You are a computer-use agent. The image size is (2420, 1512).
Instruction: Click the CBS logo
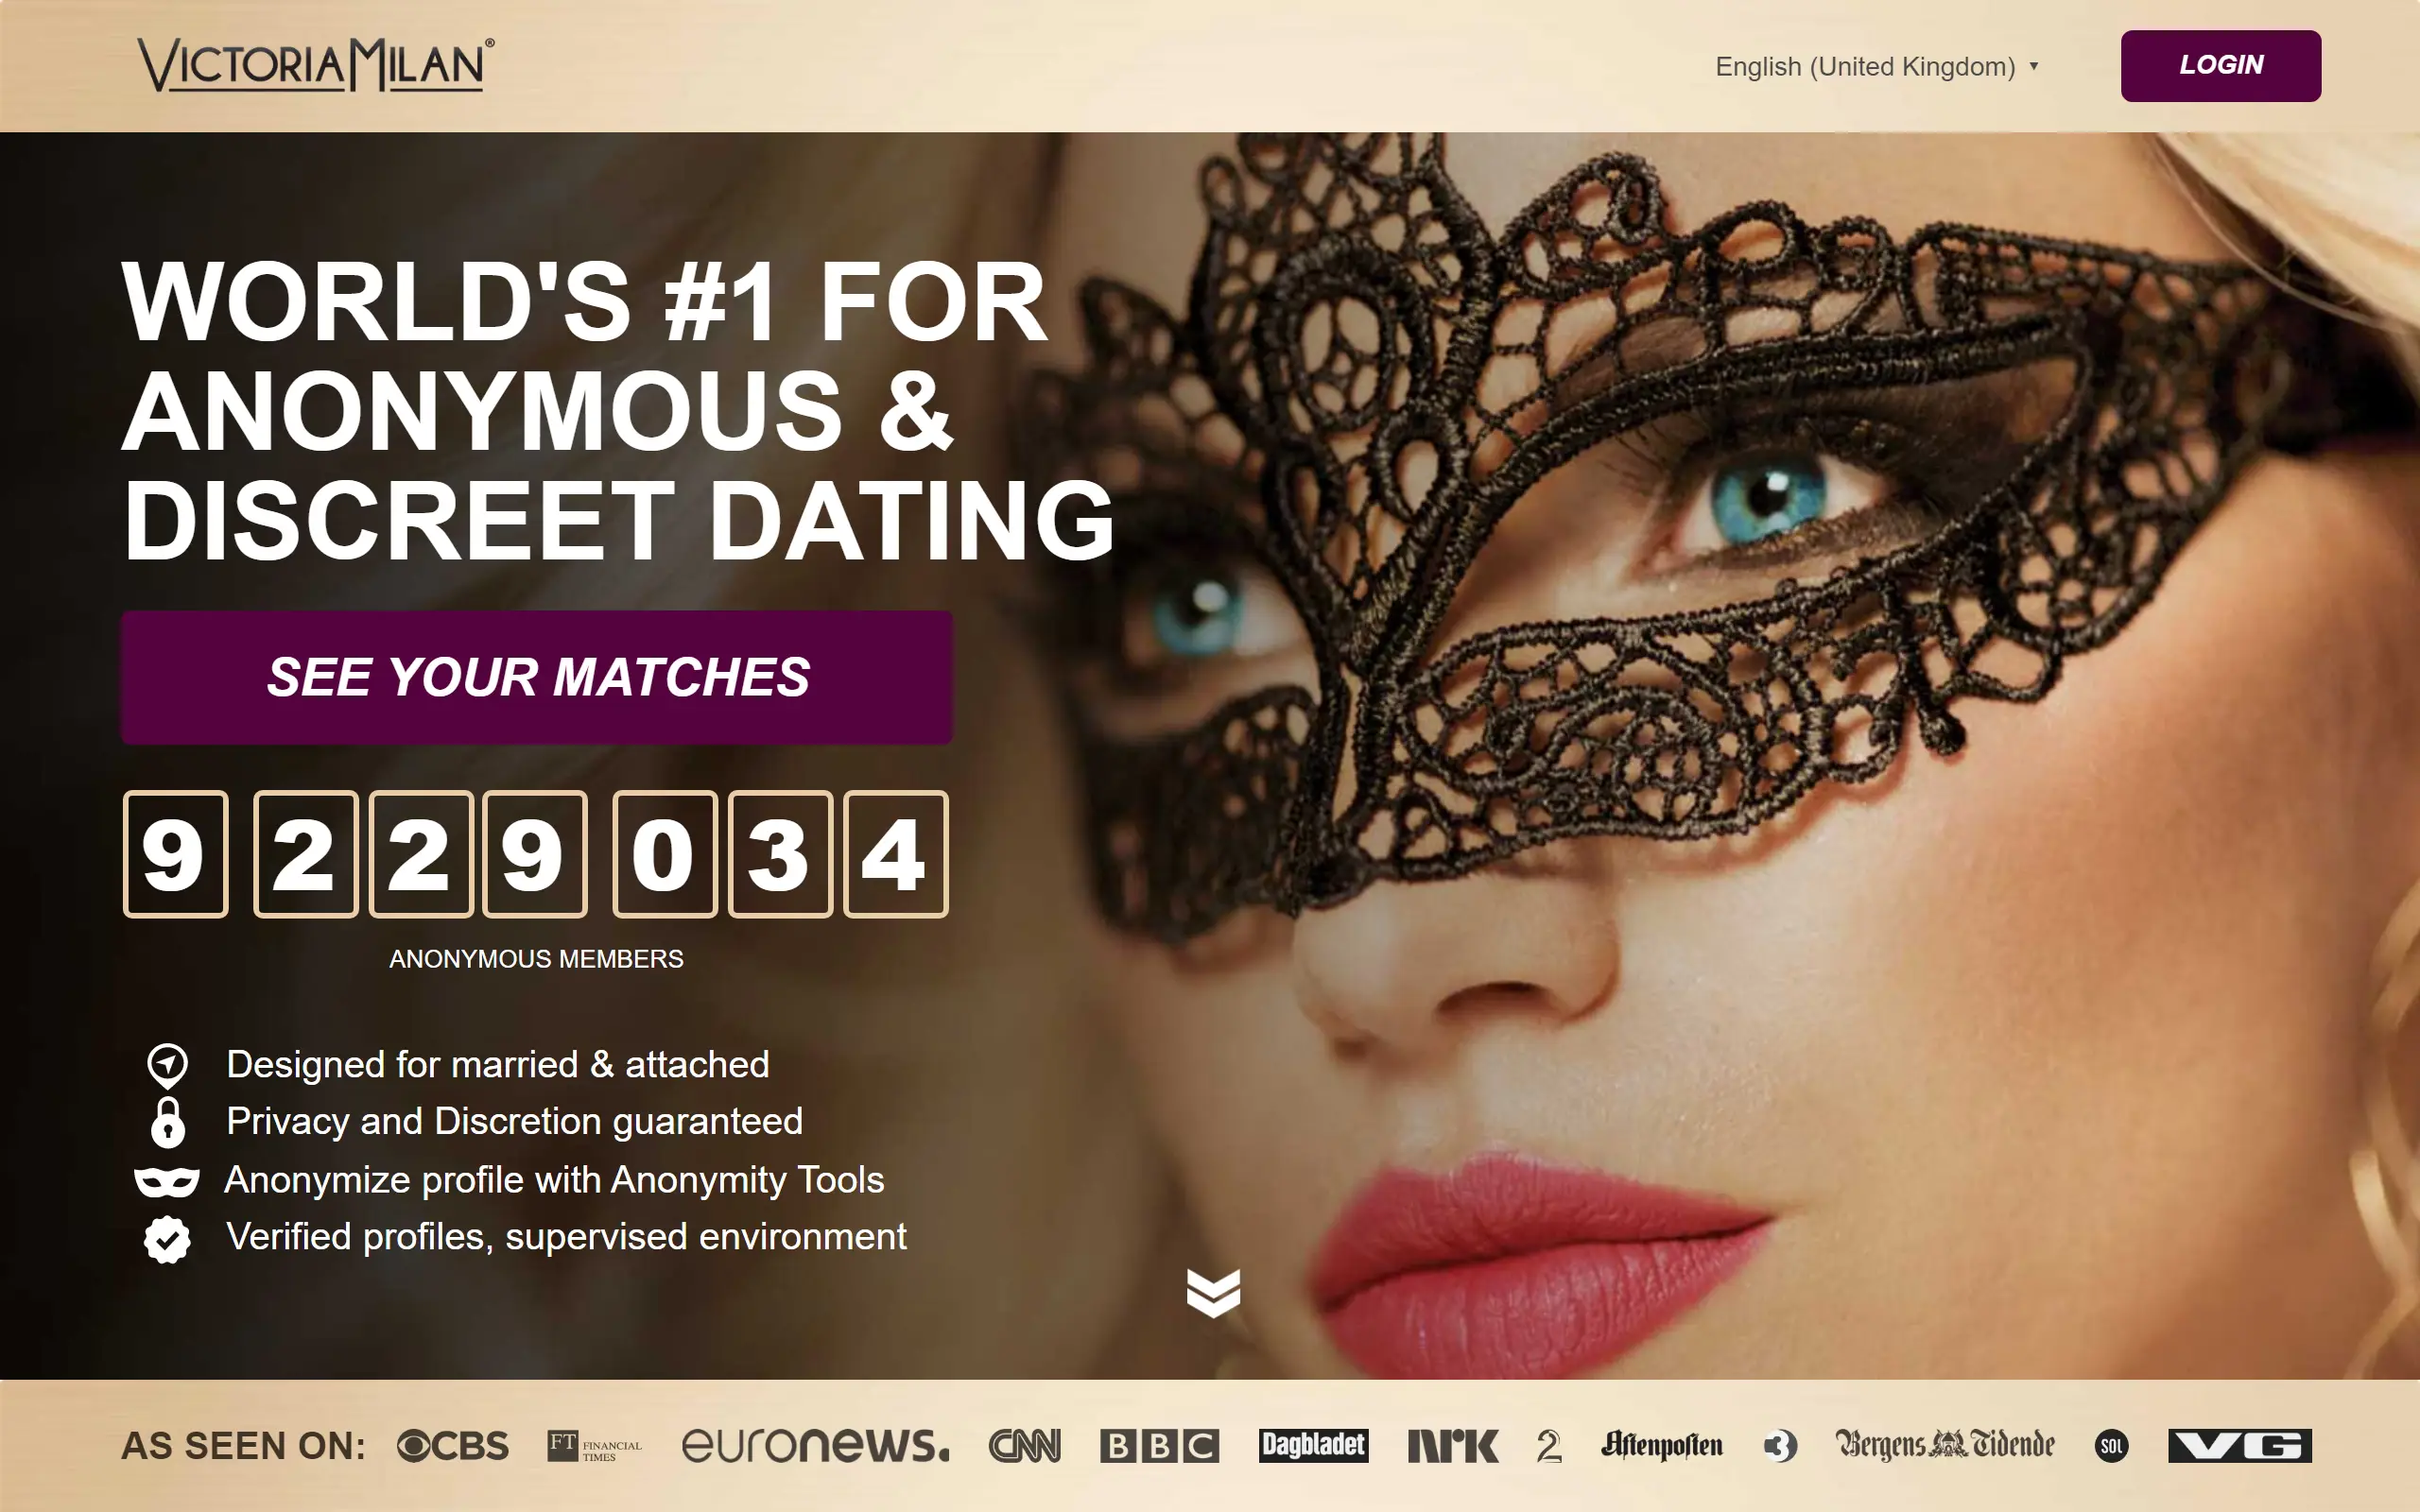tap(453, 1445)
